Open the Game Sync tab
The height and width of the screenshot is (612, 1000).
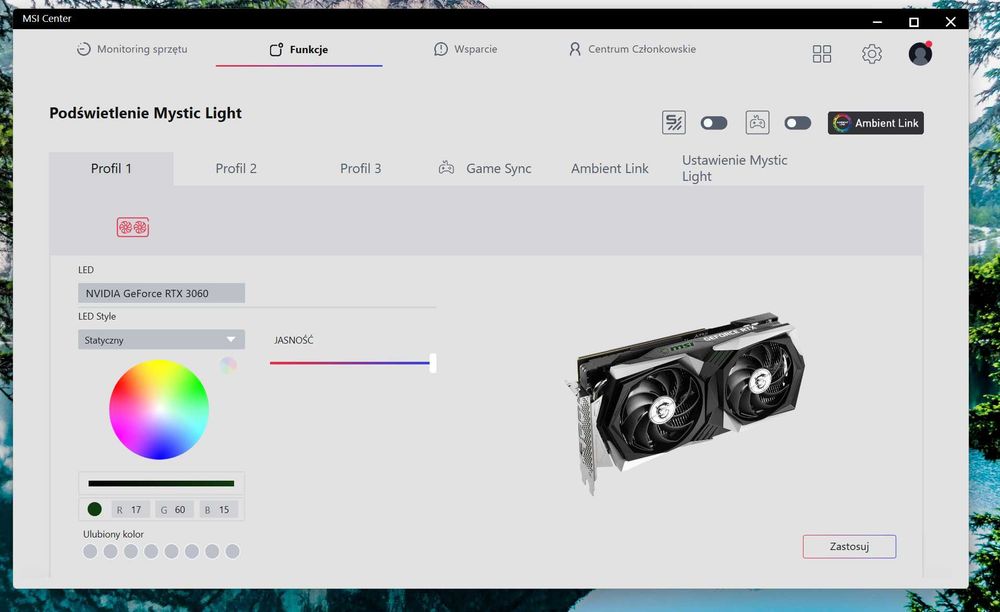[485, 168]
